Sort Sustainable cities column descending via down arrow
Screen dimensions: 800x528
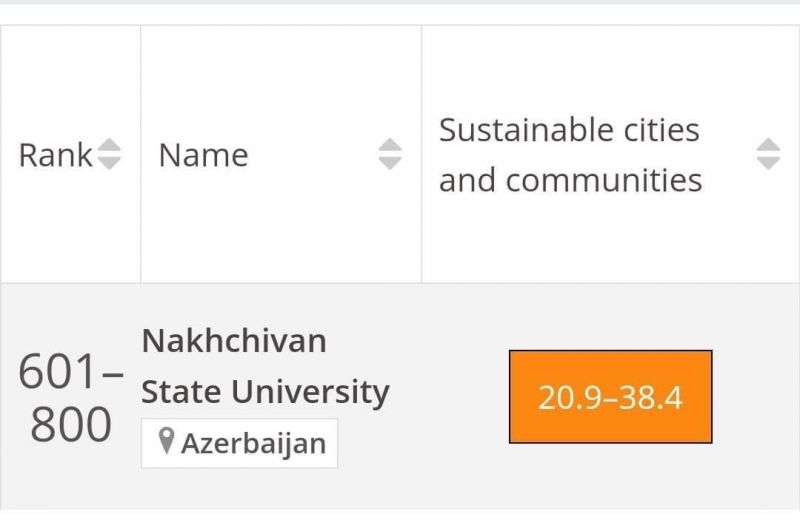(768, 163)
